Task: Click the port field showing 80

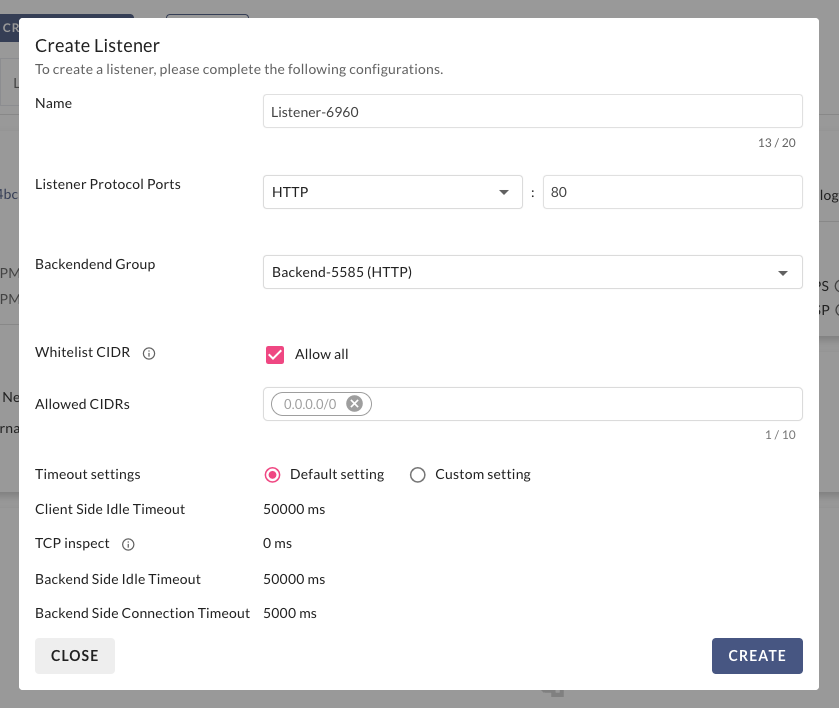Action: click(x=672, y=192)
